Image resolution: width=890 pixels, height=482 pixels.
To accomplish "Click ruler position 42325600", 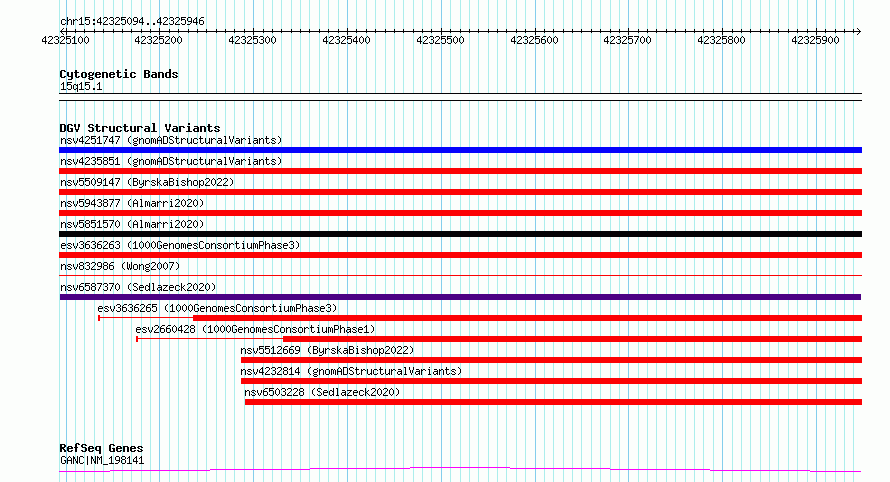I will click(x=534, y=40).
